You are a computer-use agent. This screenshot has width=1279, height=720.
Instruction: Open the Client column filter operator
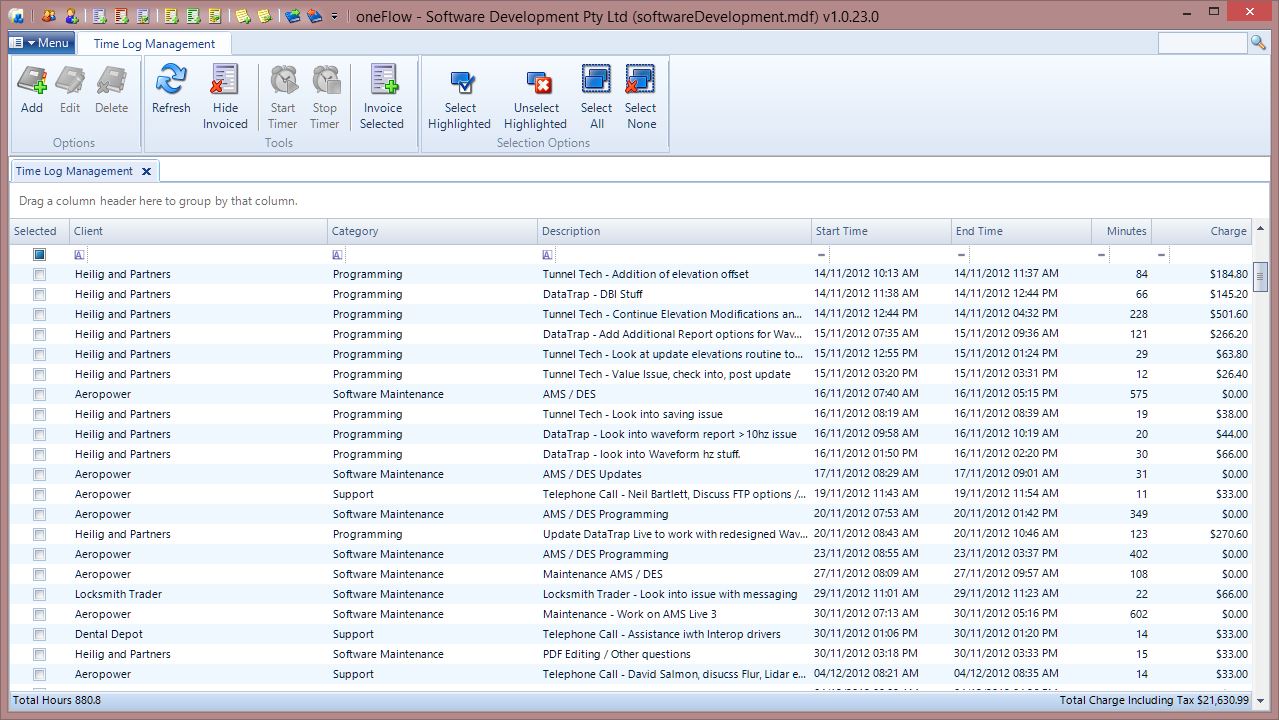(x=80, y=255)
